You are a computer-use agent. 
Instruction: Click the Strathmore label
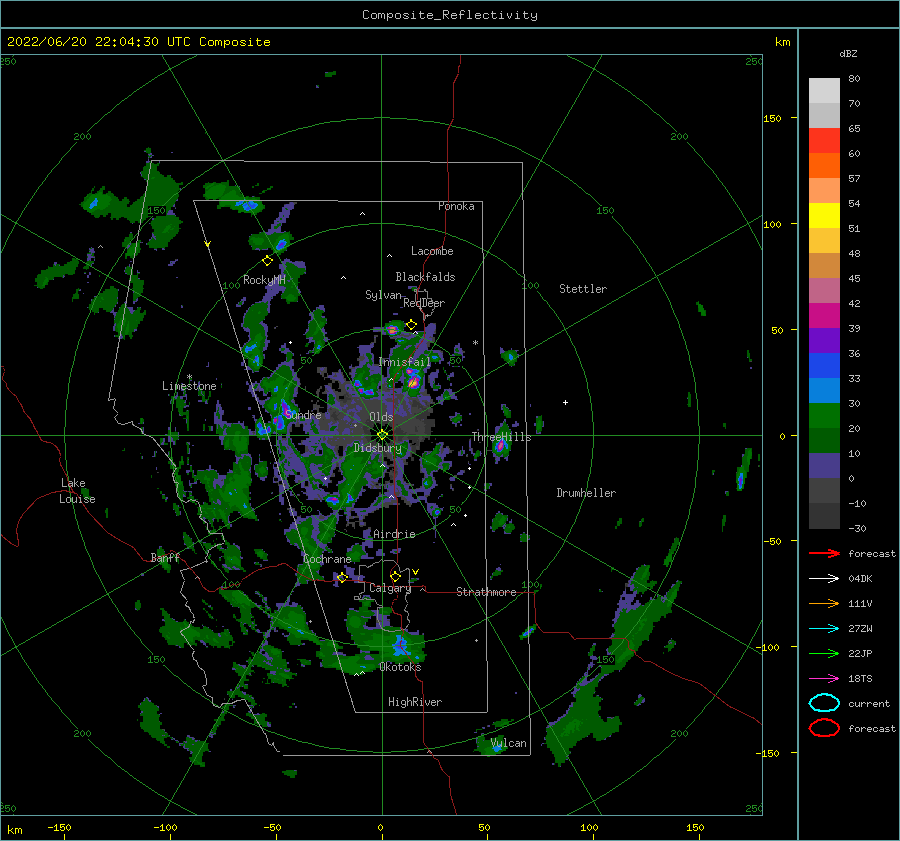coord(486,592)
